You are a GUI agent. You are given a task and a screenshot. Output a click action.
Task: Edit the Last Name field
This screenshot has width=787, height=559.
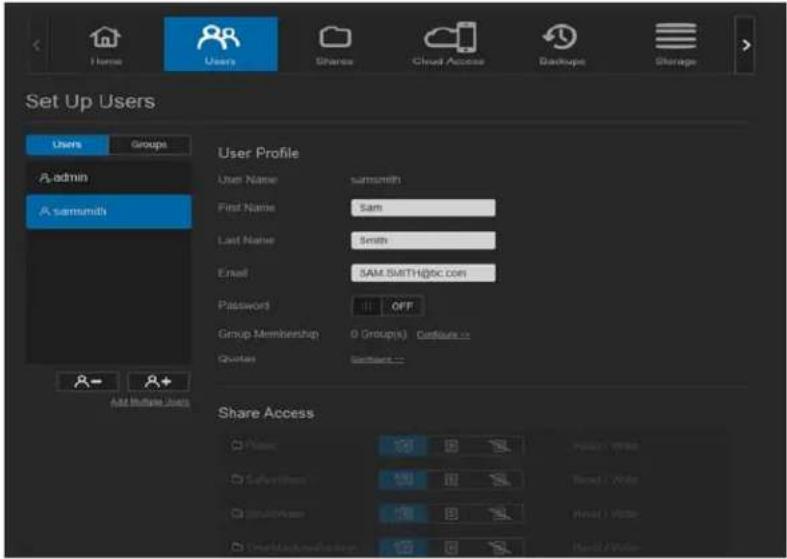pyautogui.click(x=423, y=240)
